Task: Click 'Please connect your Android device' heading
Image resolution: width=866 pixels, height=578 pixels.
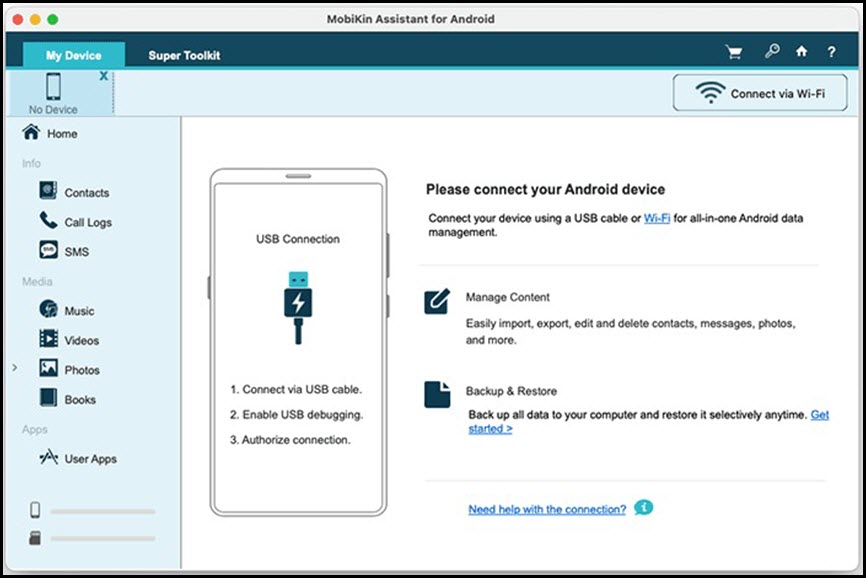Action: point(545,189)
